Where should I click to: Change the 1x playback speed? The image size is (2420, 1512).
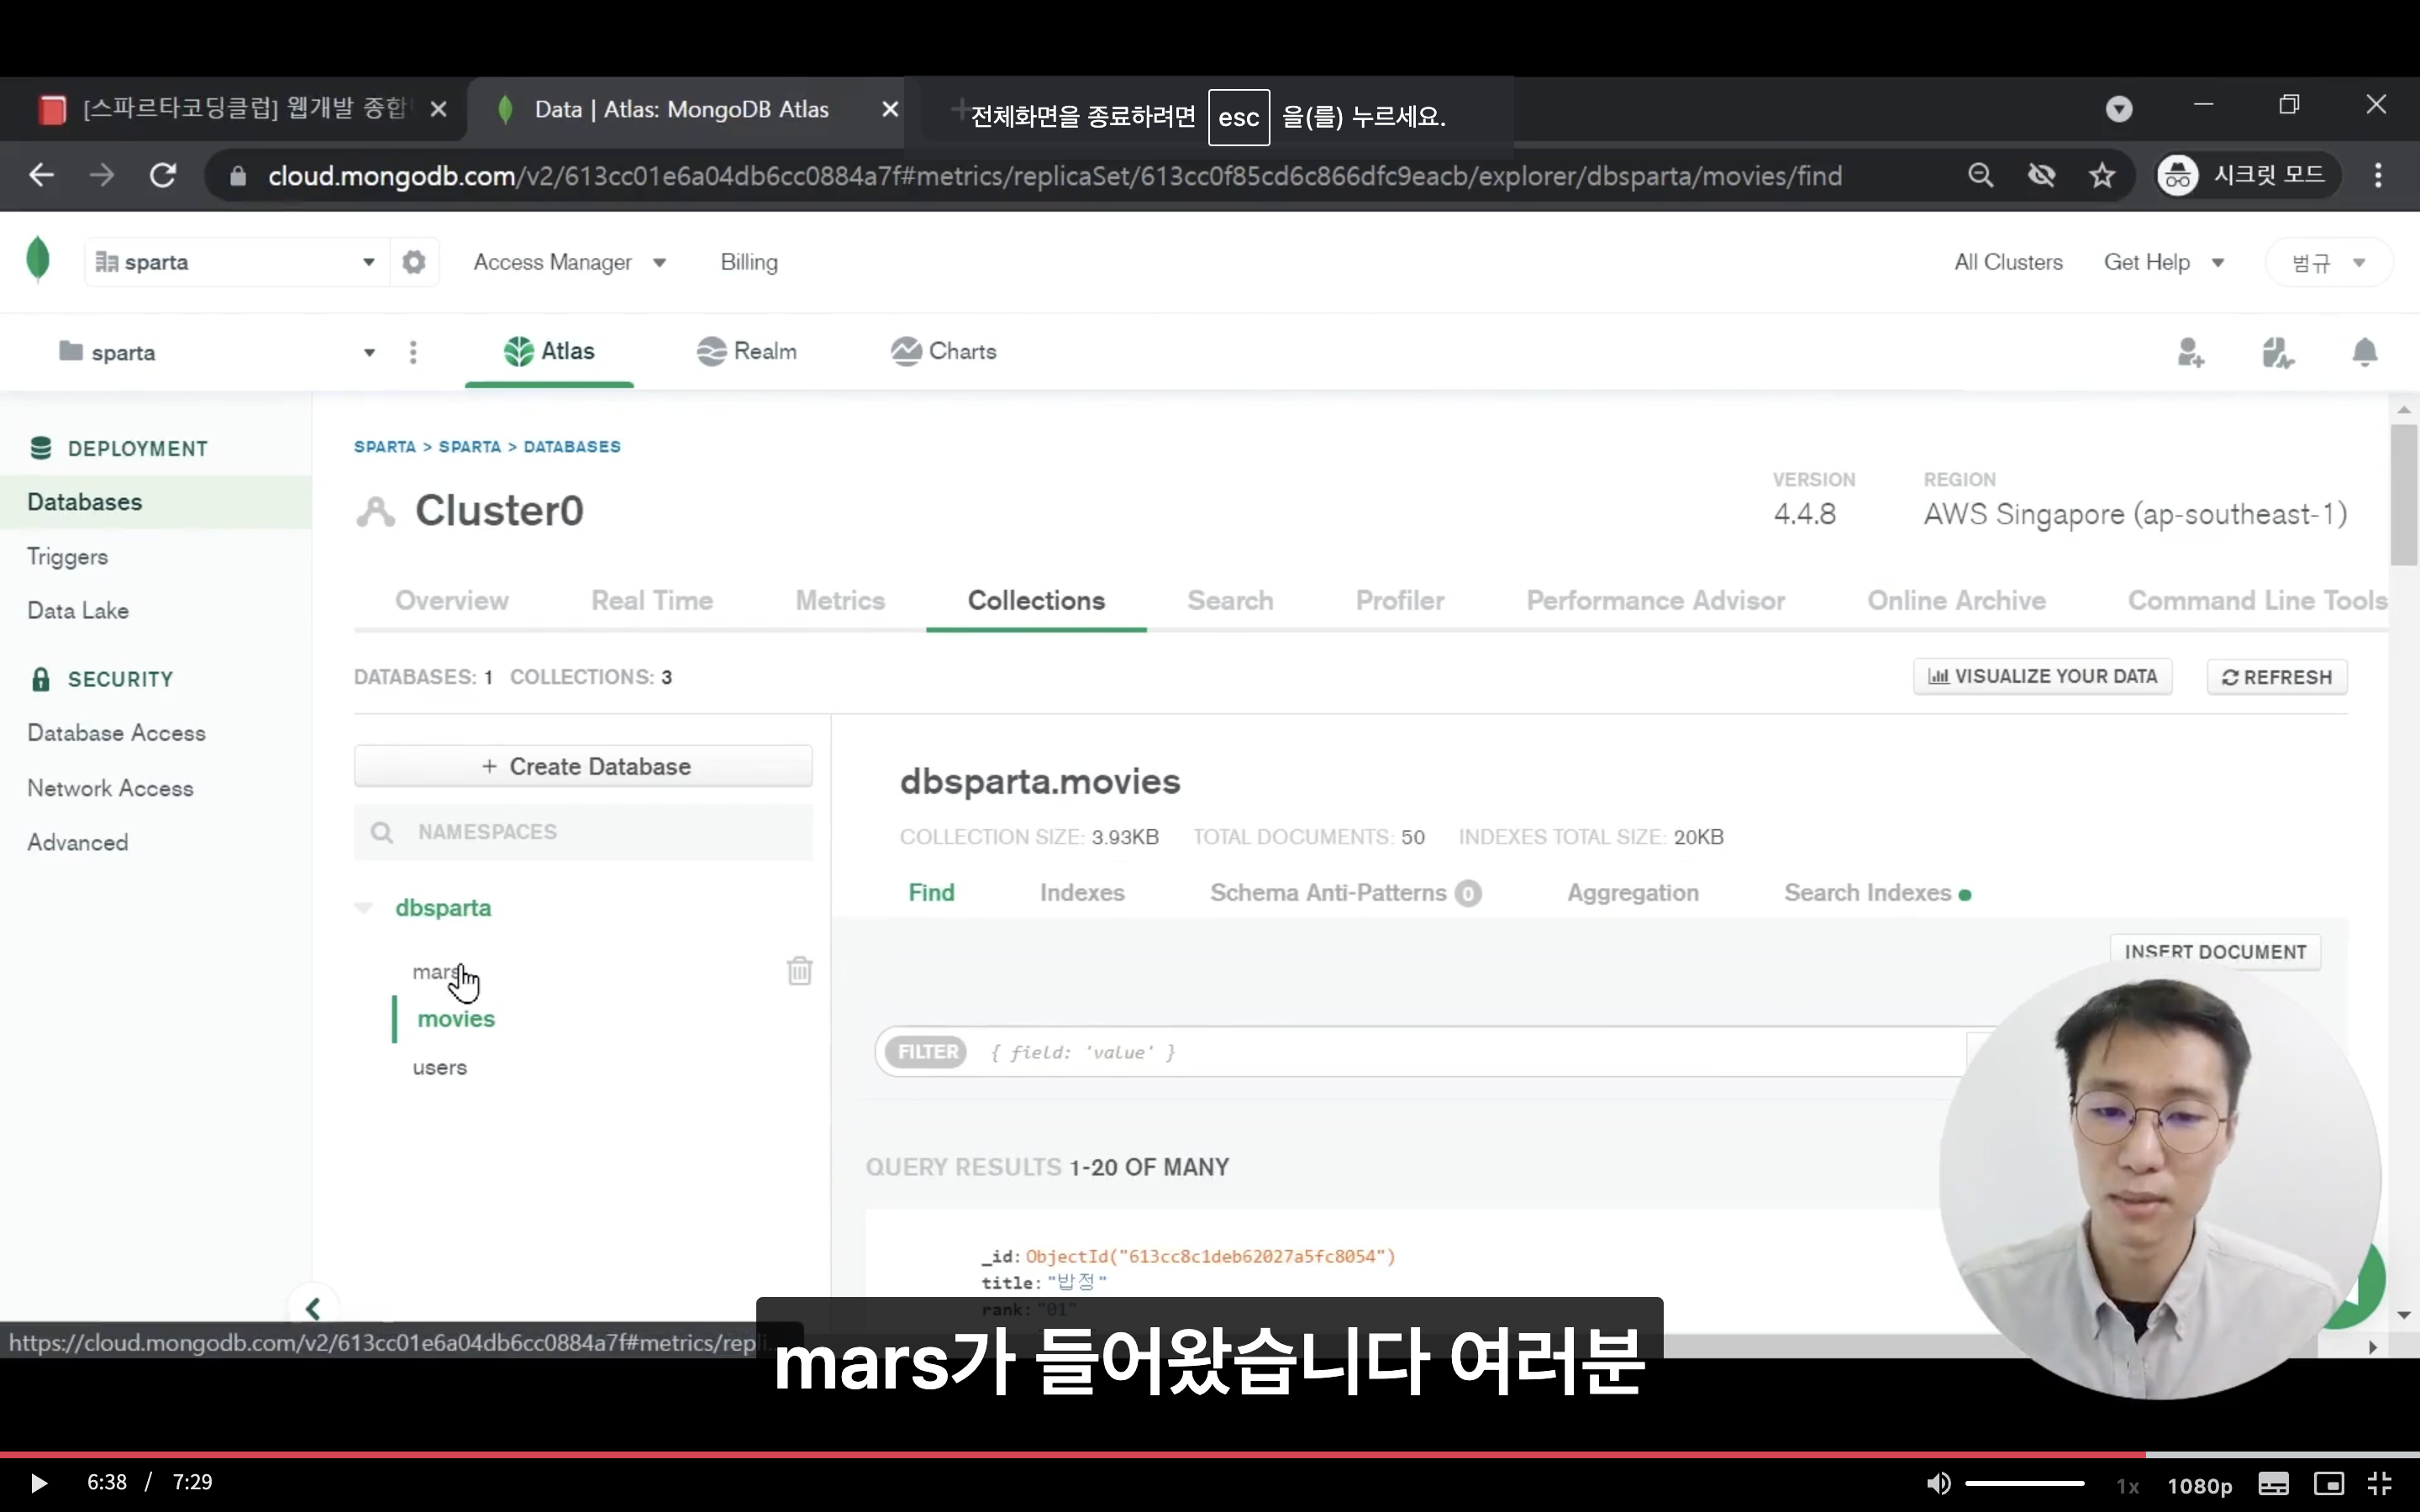(x=2127, y=1486)
